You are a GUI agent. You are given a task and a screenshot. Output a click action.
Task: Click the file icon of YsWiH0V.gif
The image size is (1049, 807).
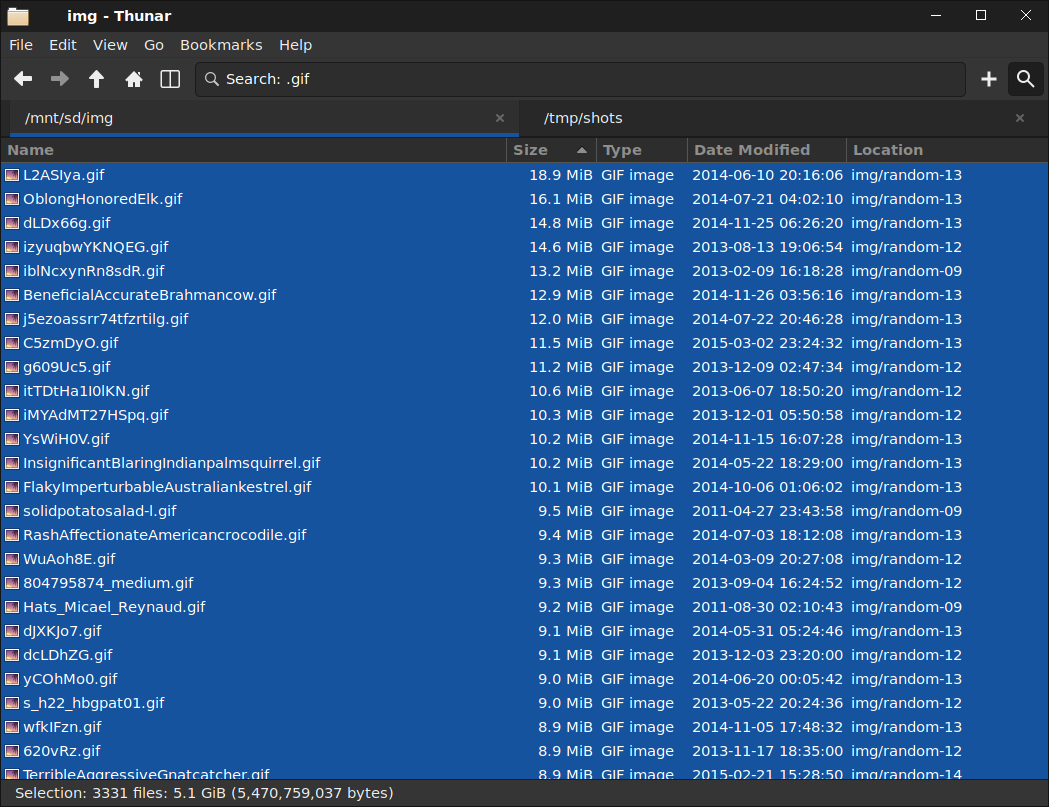[x=12, y=440]
